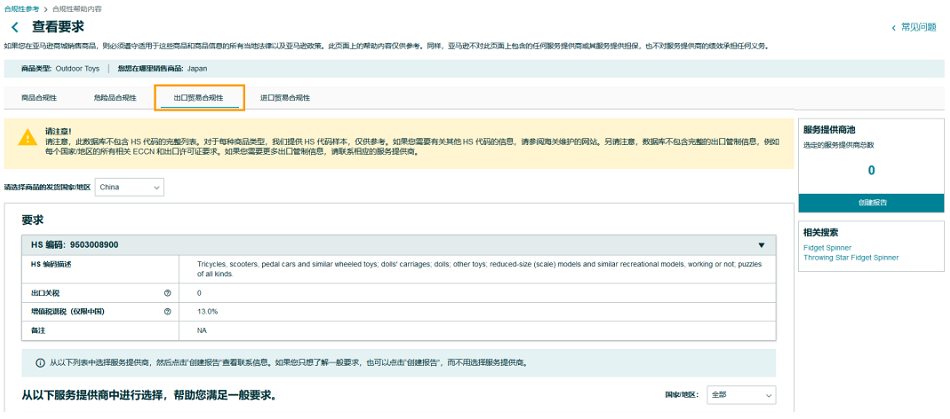Click the 合规性参考 breadcrumb link
This screenshot has height=419, width=950.
point(21,8)
